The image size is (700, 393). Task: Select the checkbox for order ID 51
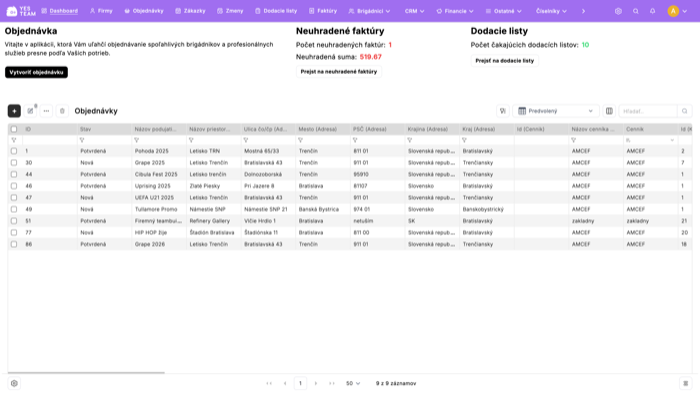[14, 221]
